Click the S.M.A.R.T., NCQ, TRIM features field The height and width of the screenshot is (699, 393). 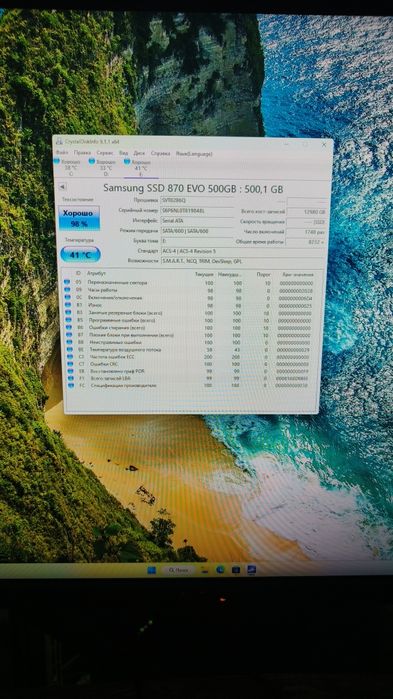click(243, 261)
